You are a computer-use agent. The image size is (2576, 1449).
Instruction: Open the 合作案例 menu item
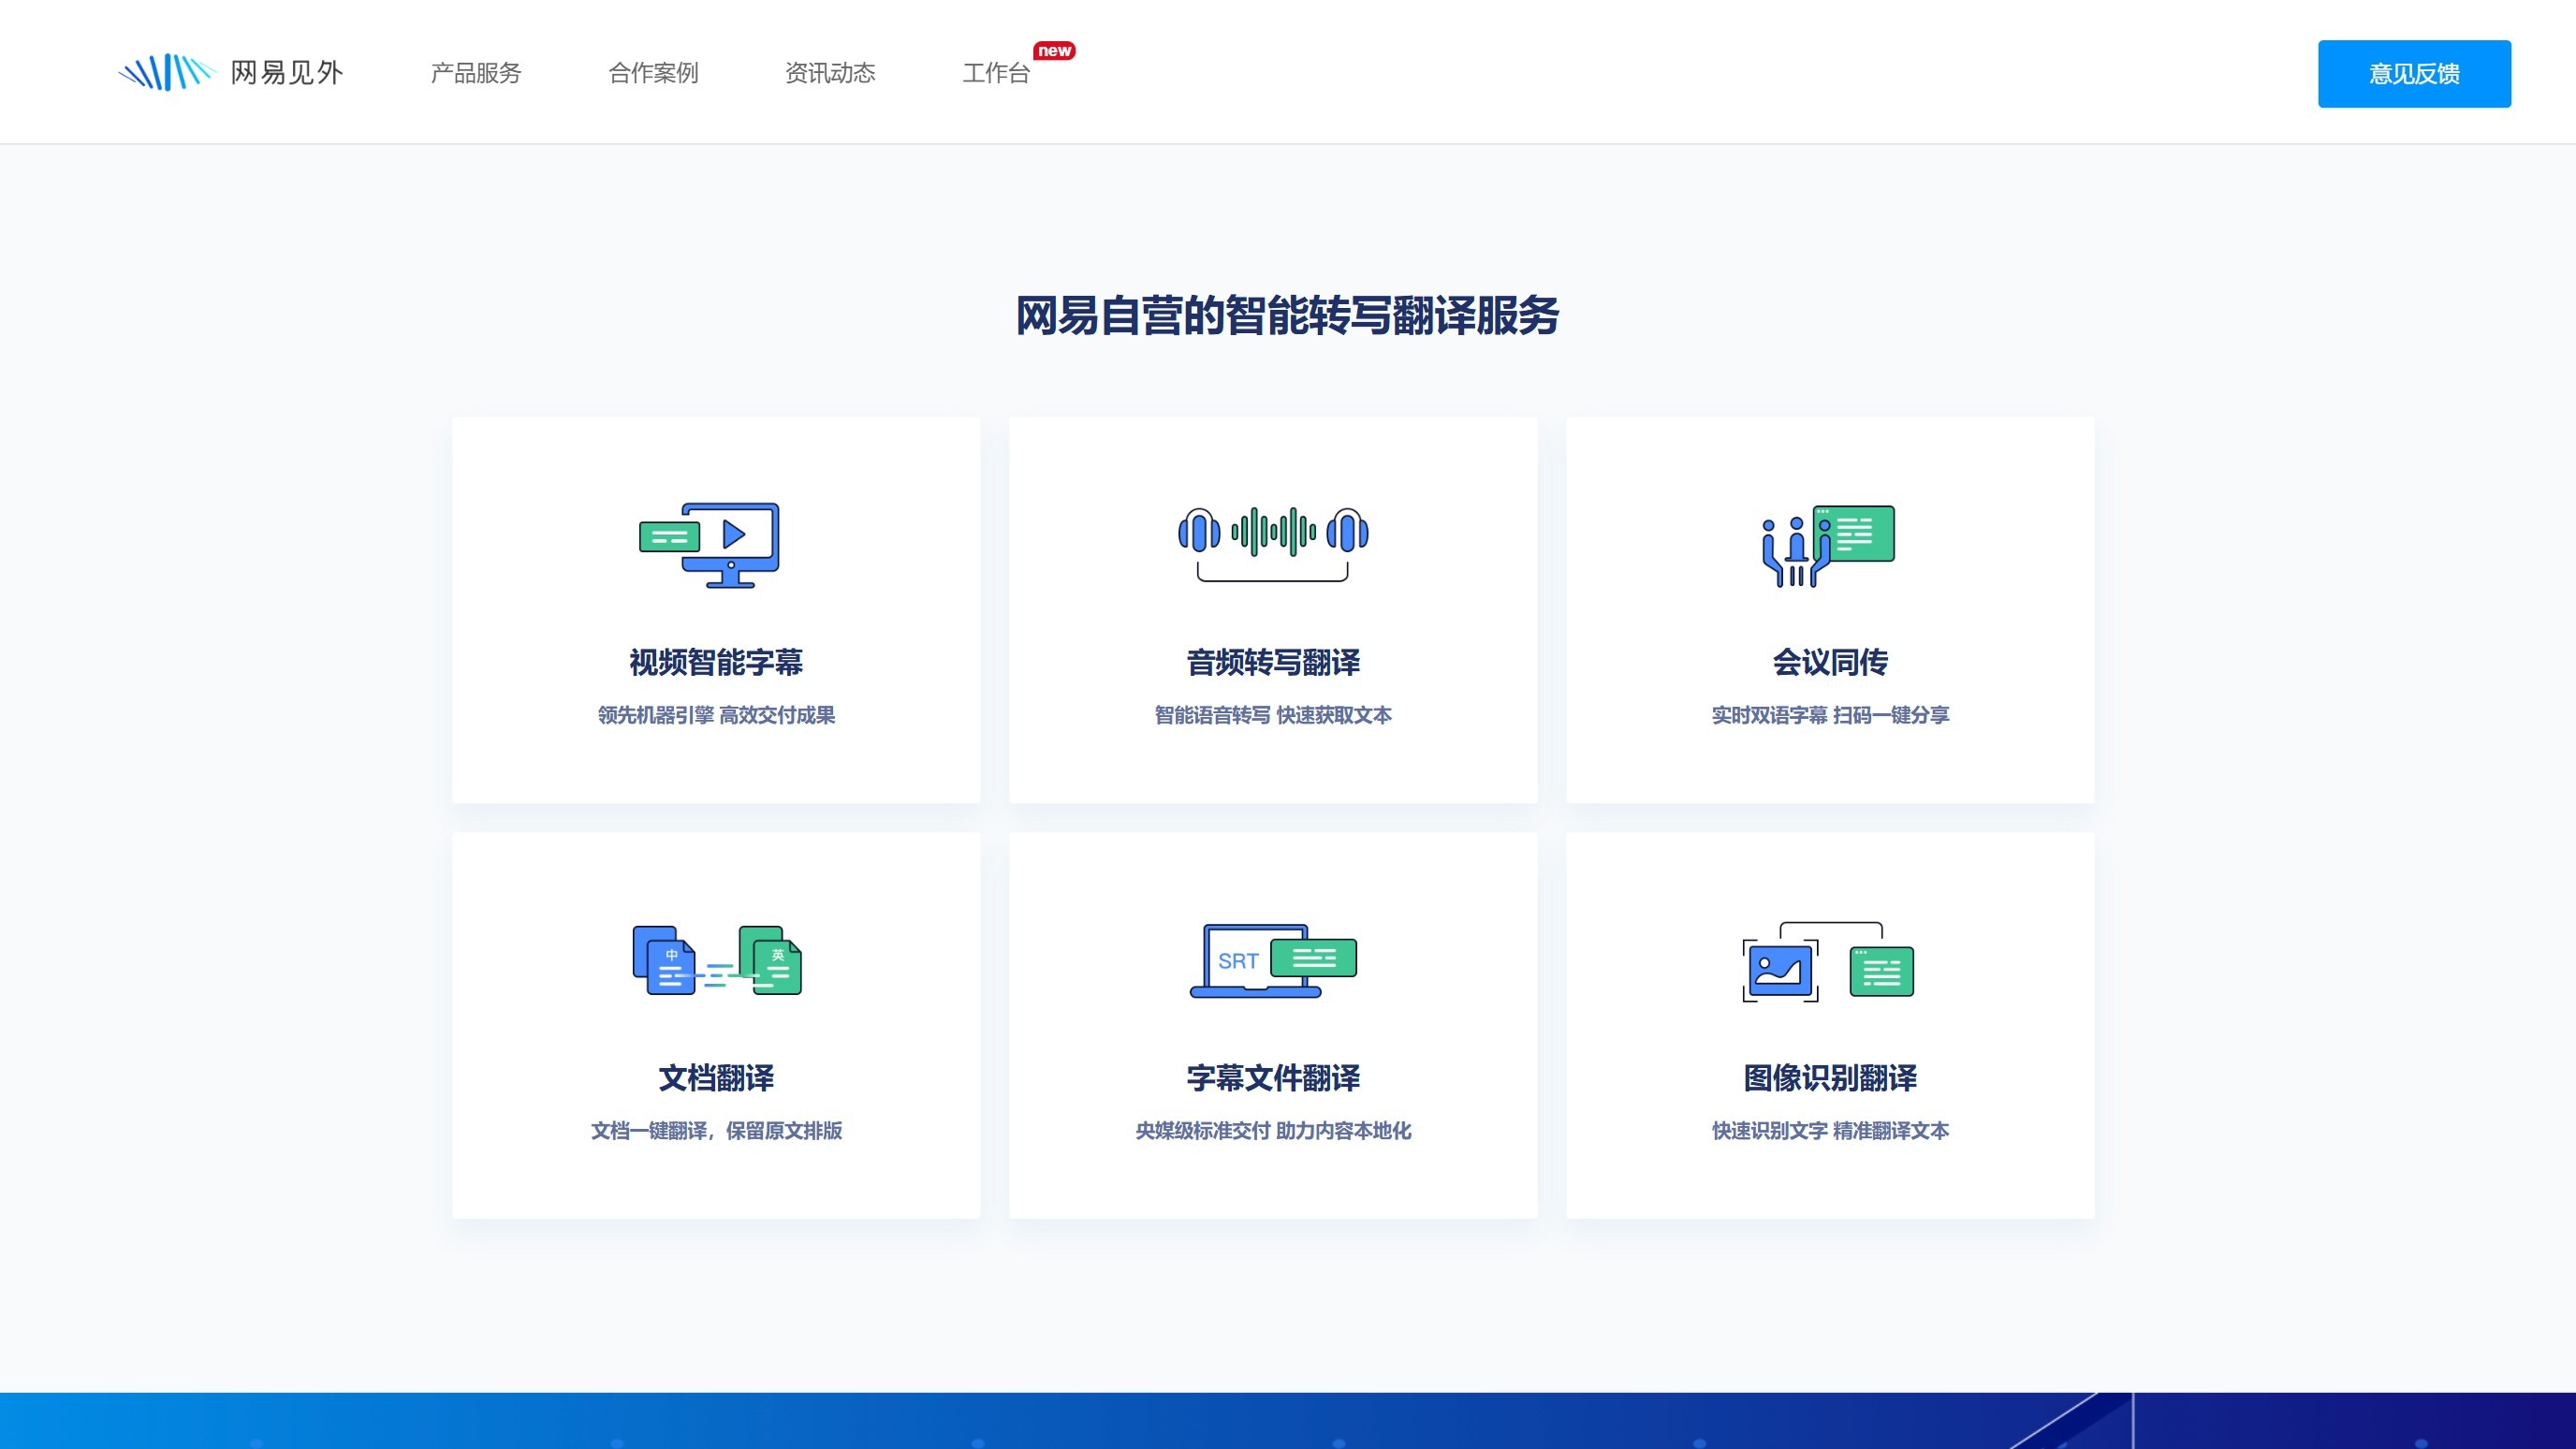tap(654, 72)
